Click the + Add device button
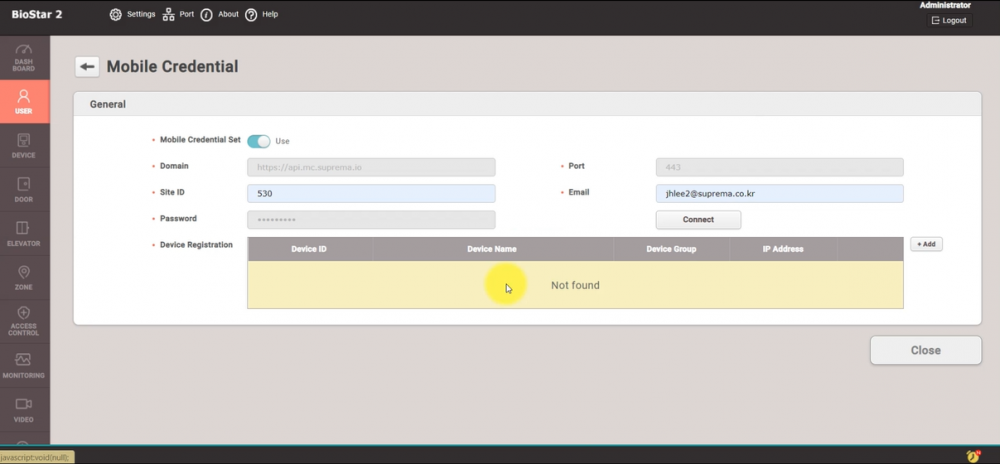The height and width of the screenshot is (464, 1000). (x=925, y=244)
